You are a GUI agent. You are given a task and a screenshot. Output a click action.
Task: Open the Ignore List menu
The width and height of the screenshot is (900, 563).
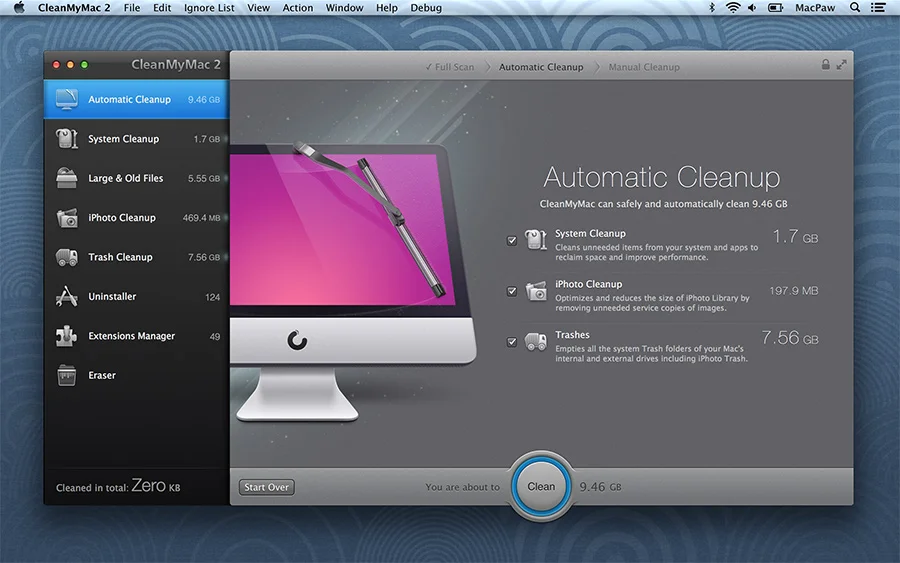[209, 7]
